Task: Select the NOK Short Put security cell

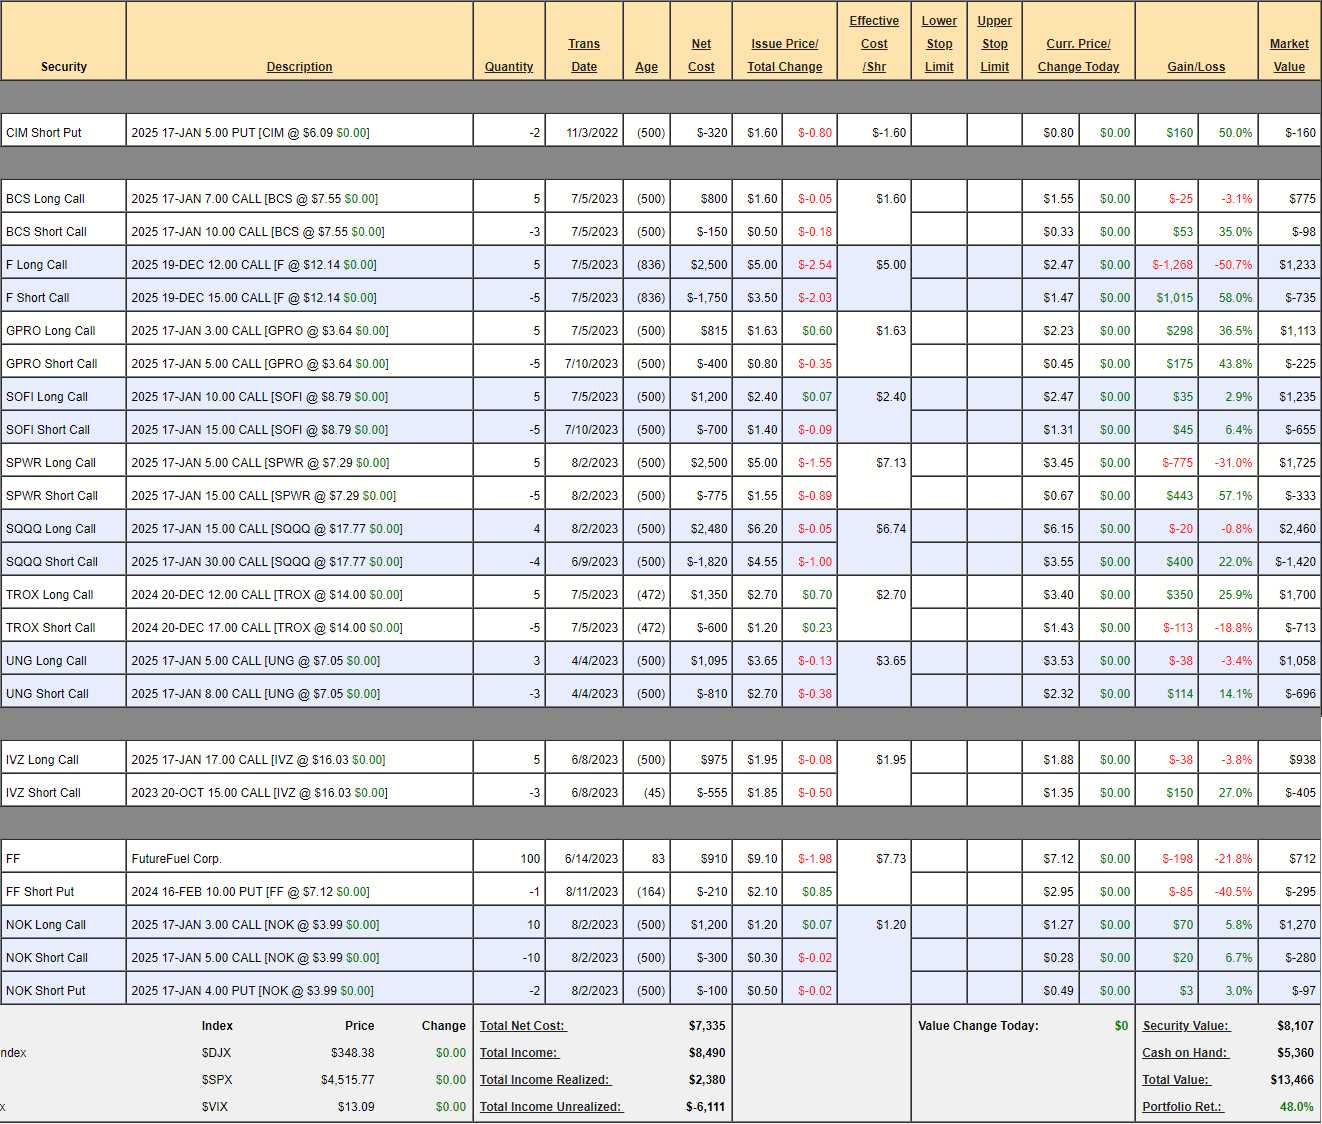Action: click(x=46, y=991)
